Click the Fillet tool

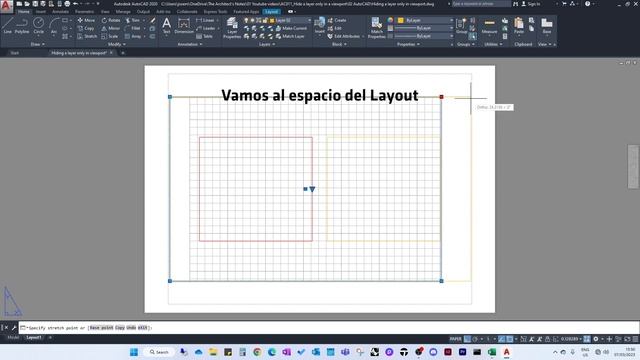[x=133, y=28]
